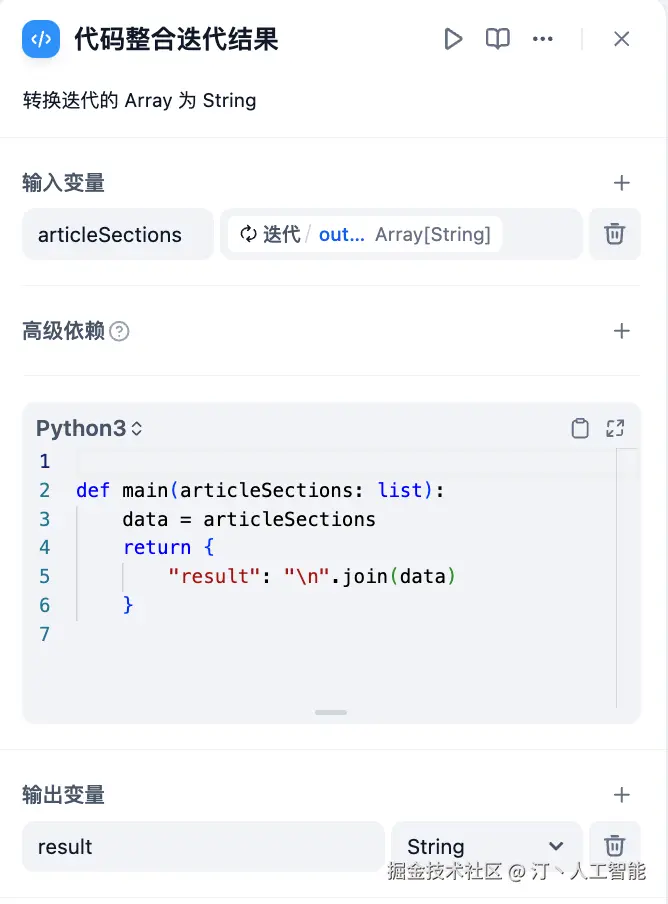
Task: Add a new output variable
Action: [621, 795]
